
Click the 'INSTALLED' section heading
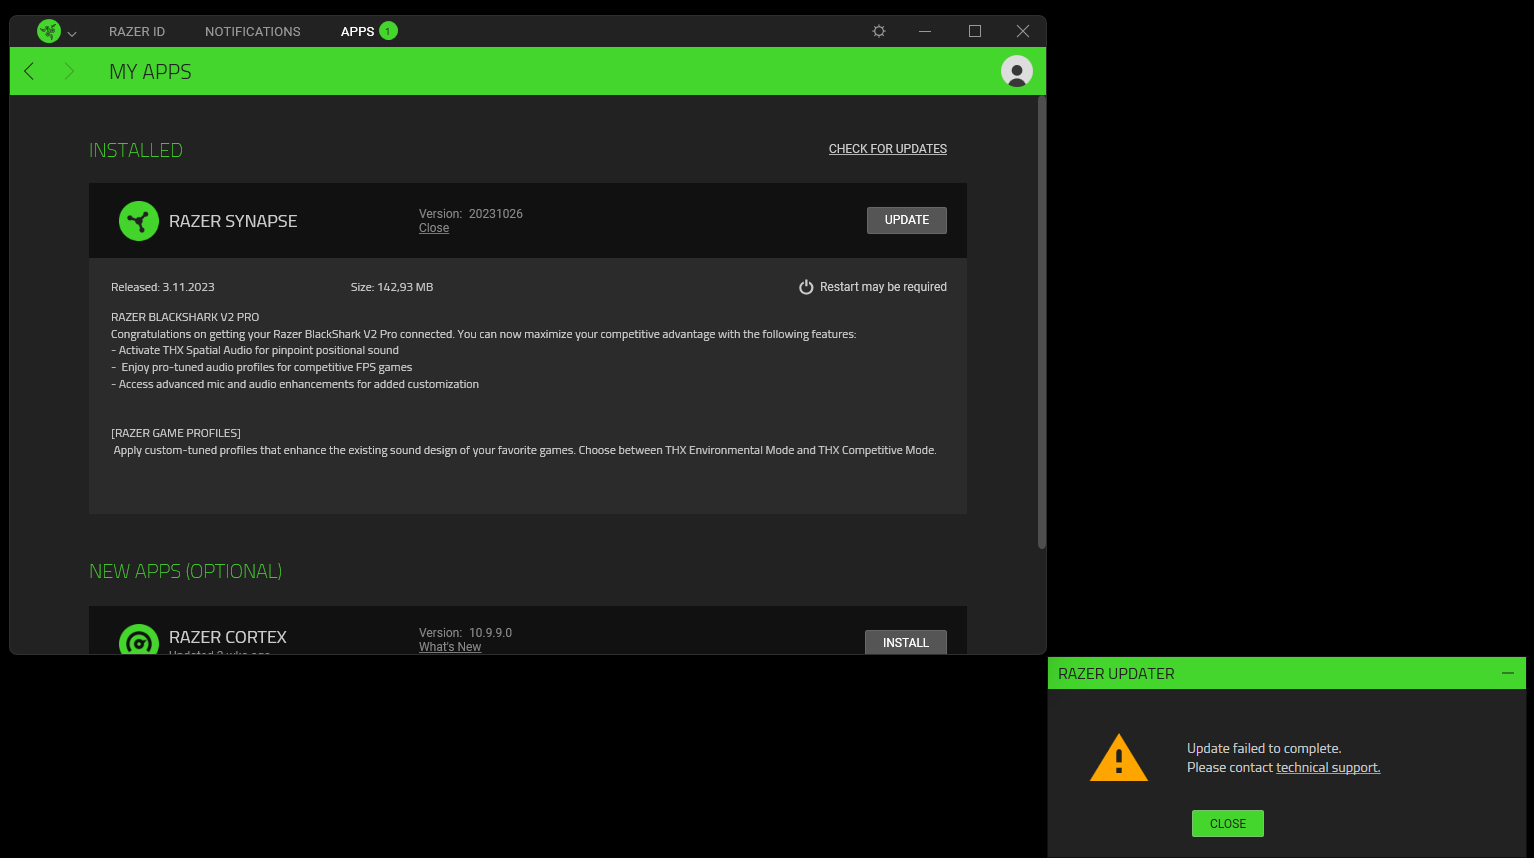pos(136,150)
